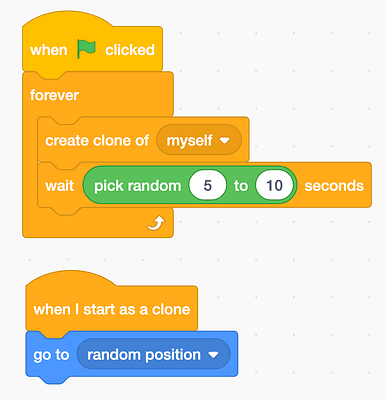Click the bottom bar of the forever block
The height and width of the screenshot is (400, 385).
click(97, 223)
